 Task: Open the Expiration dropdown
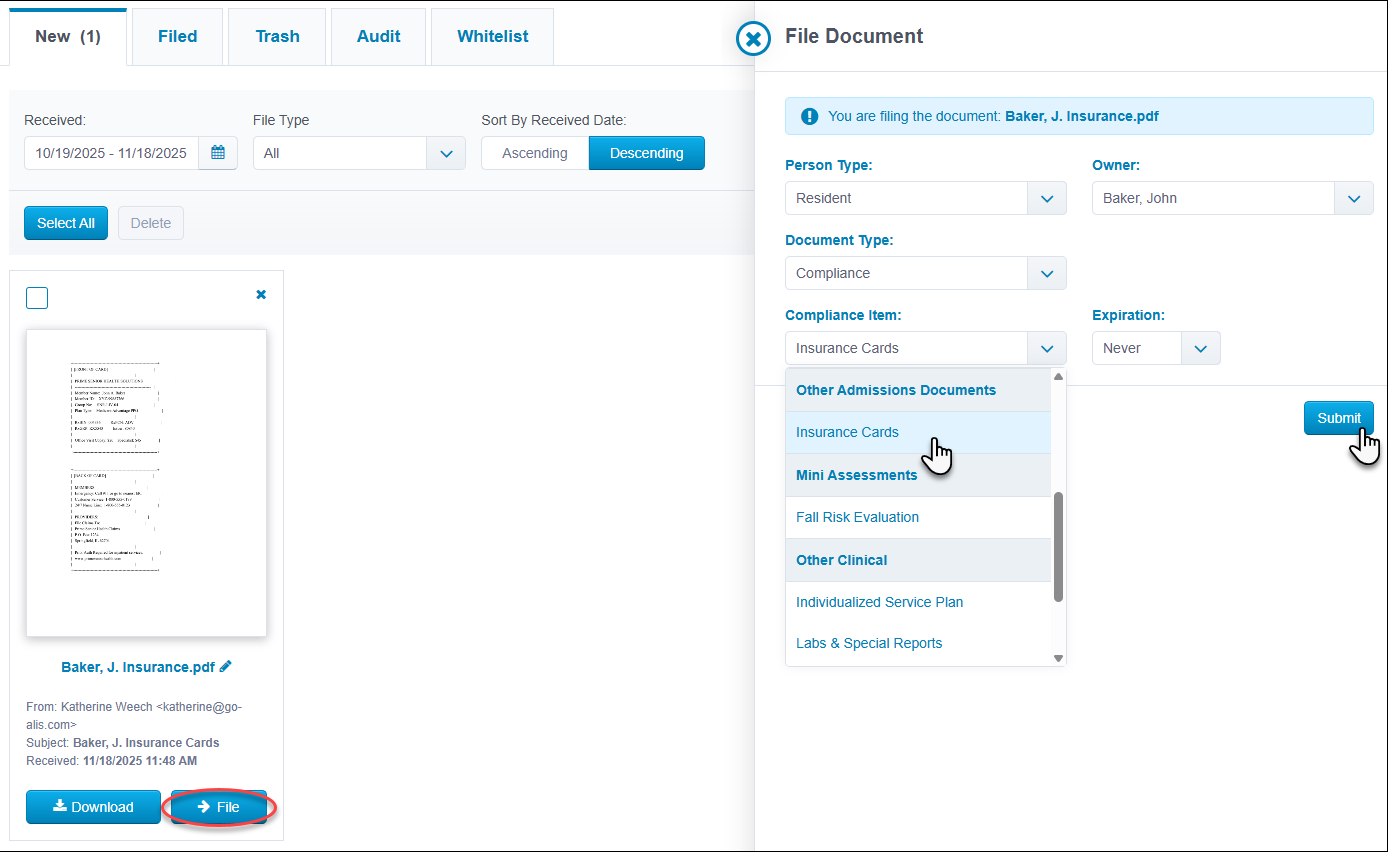(x=1155, y=348)
